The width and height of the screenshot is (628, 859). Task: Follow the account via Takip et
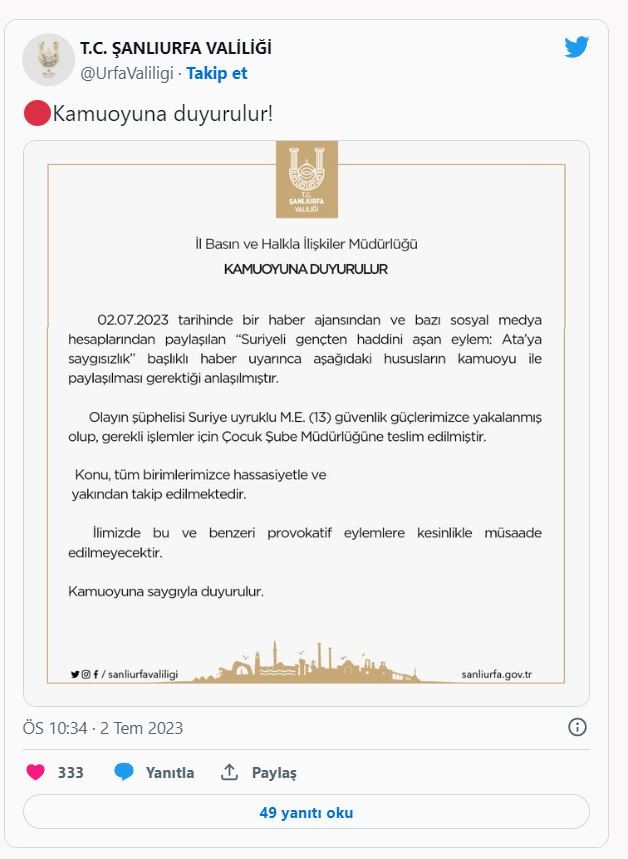[x=216, y=73]
